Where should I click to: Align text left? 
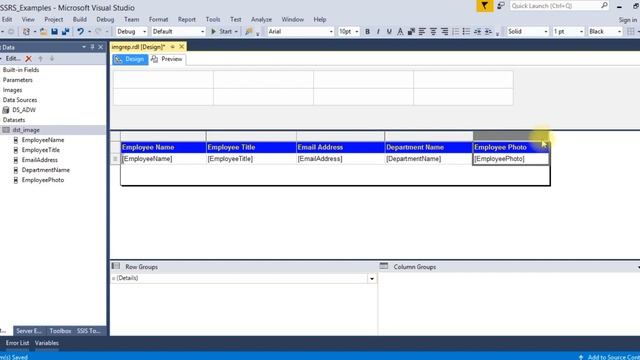click(x=422, y=31)
